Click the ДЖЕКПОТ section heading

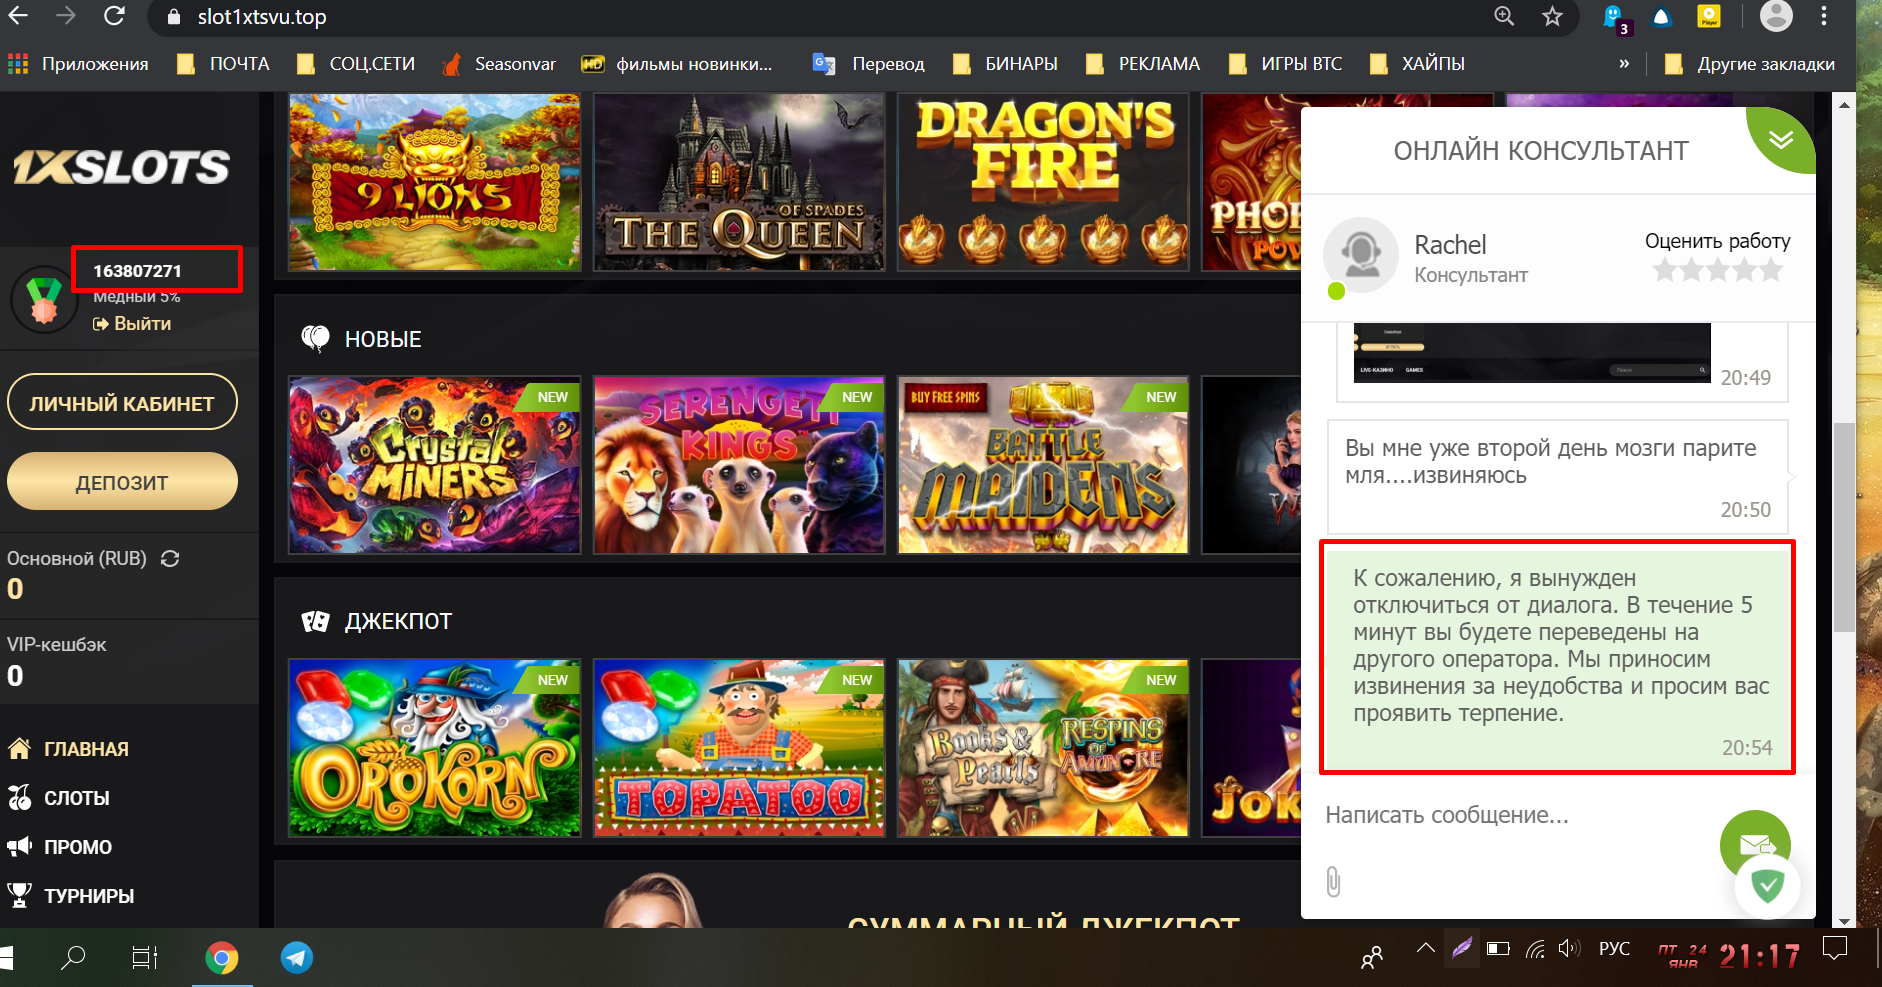(398, 622)
